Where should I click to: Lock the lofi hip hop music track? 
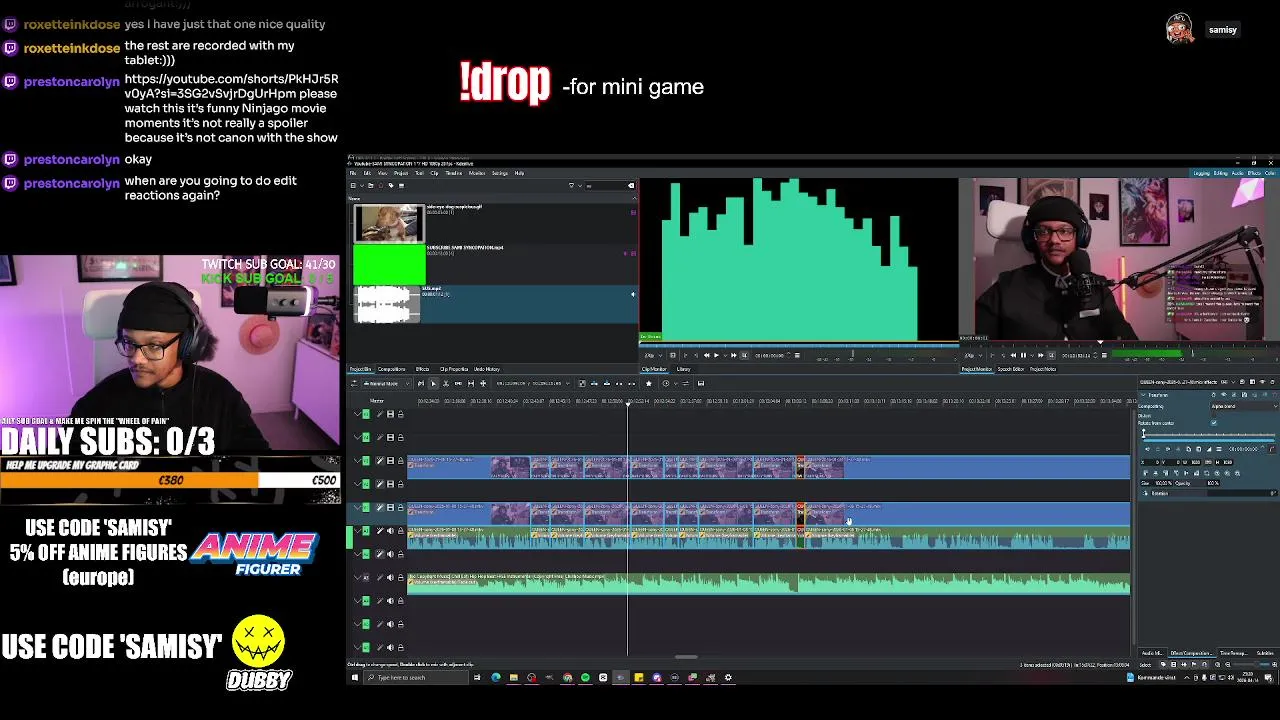pos(401,577)
